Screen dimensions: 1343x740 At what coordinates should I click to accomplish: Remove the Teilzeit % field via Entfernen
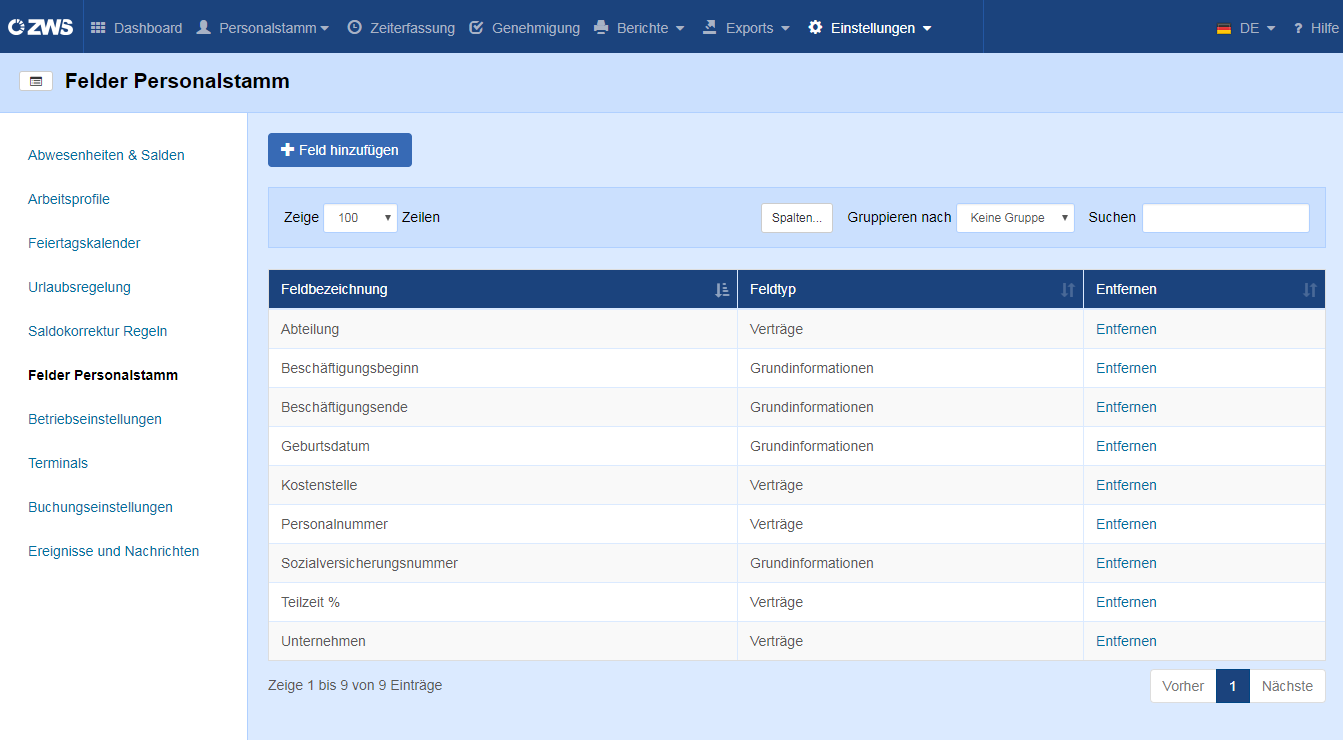click(1126, 602)
